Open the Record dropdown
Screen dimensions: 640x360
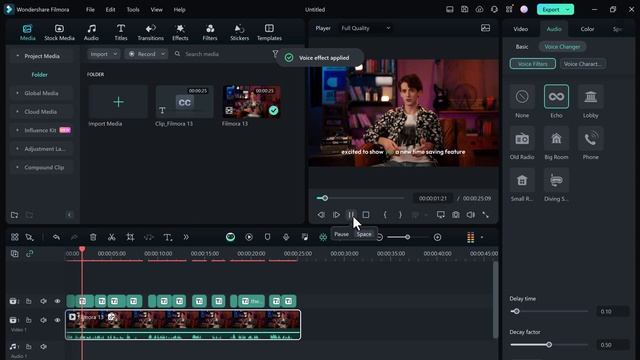(146, 54)
